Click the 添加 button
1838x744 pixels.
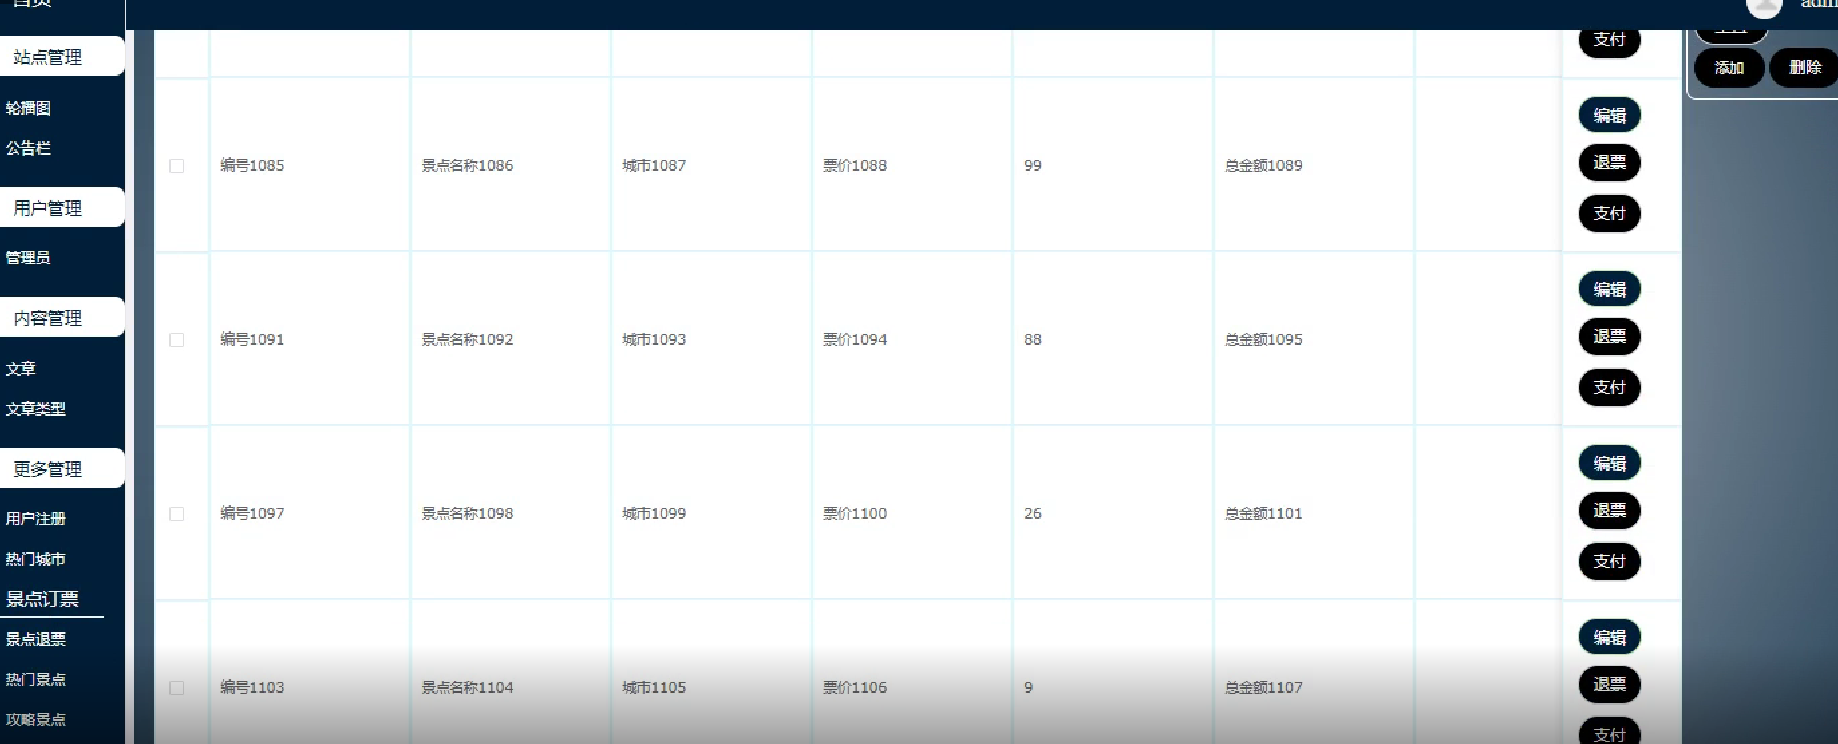[x=1729, y=68]
